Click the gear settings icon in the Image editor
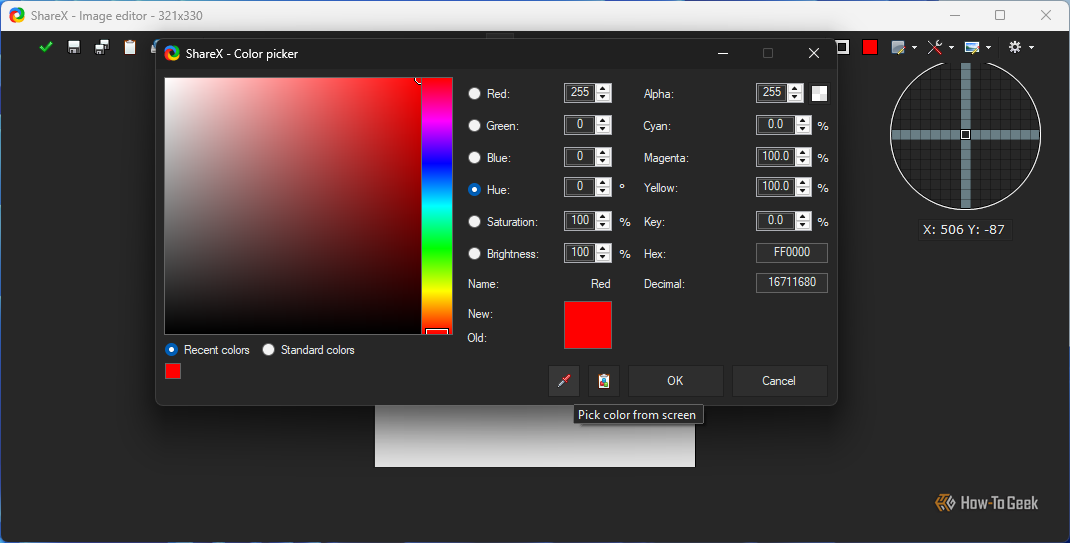This screenshot has width=1070, height=543. (x=1015, y=47)
